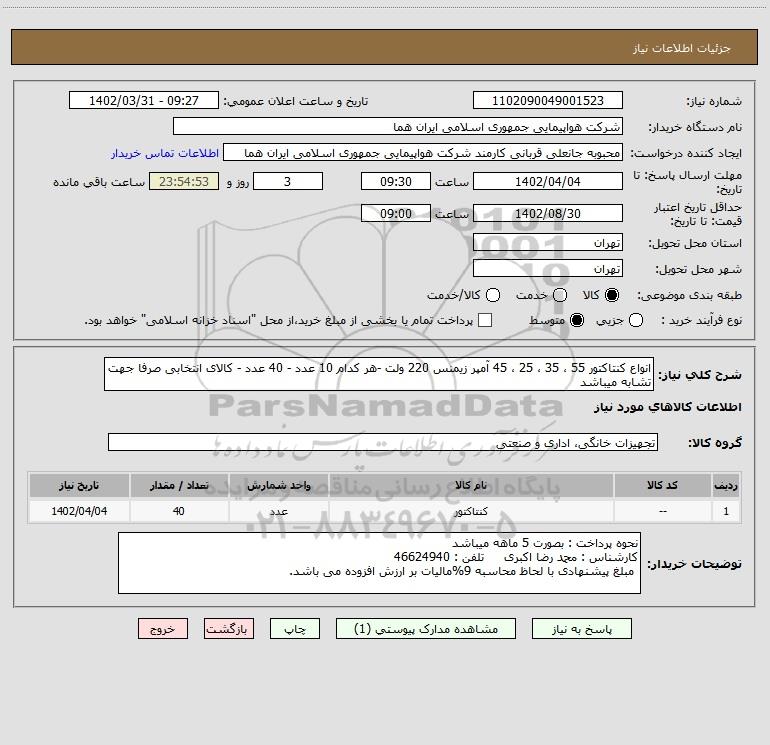
Task: Click the چاپ print button
Action: pyautogui.click(x=295, y=629)
